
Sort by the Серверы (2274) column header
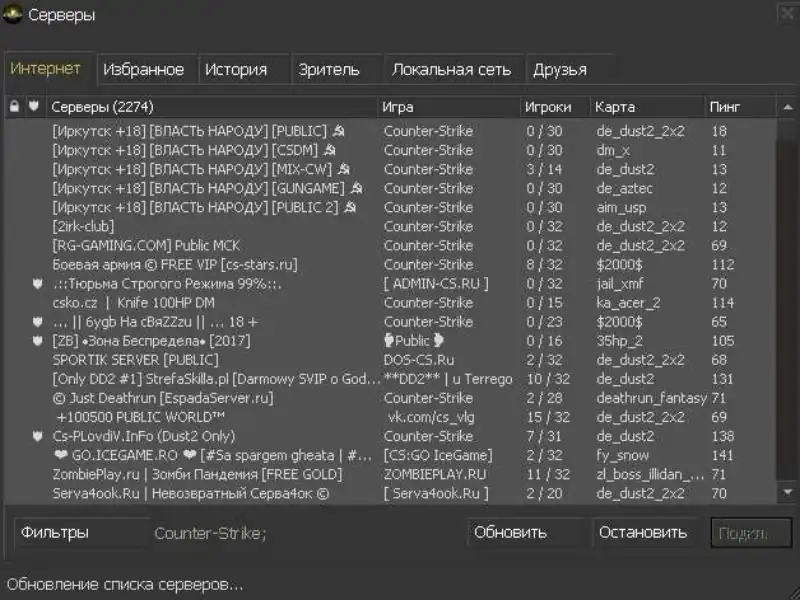click(212, 107)
